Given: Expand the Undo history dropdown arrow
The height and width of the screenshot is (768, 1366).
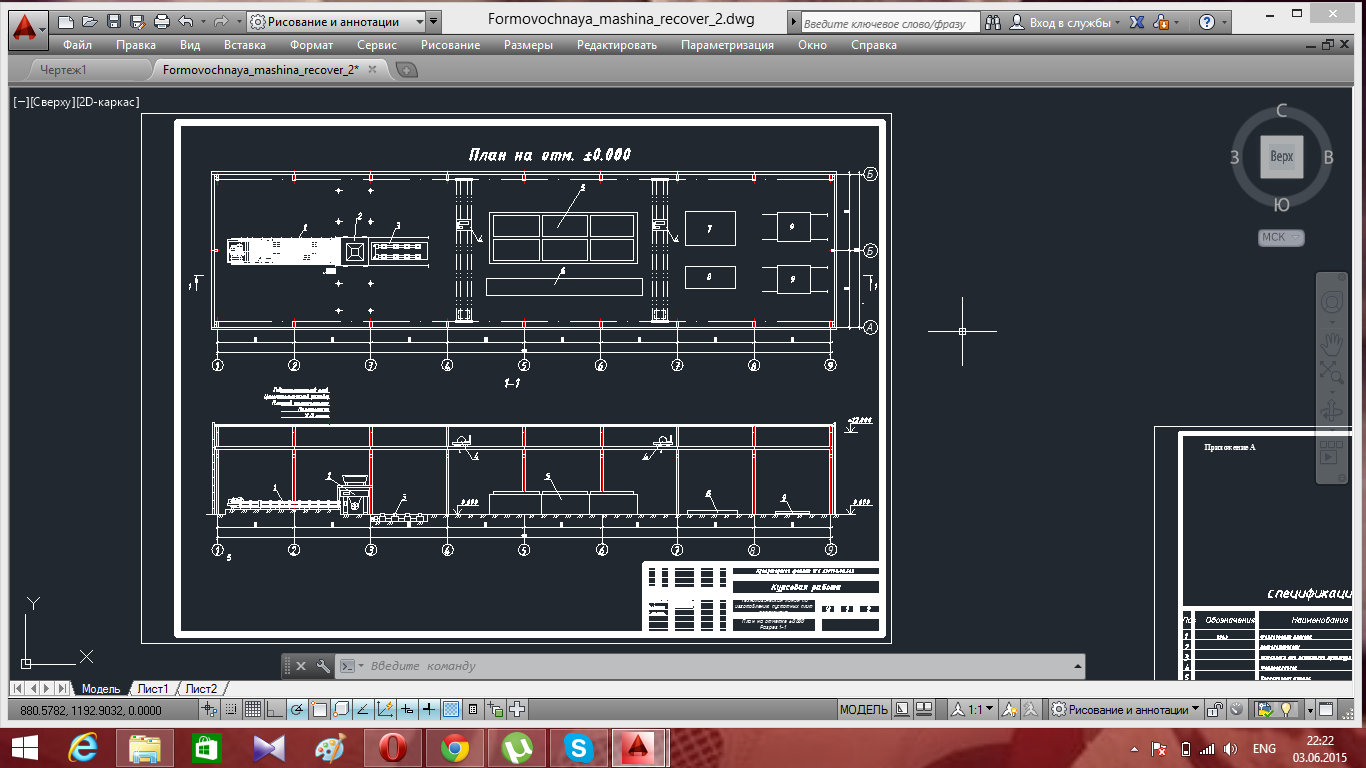Looking at the screenshot, I should tap(203, 21).
